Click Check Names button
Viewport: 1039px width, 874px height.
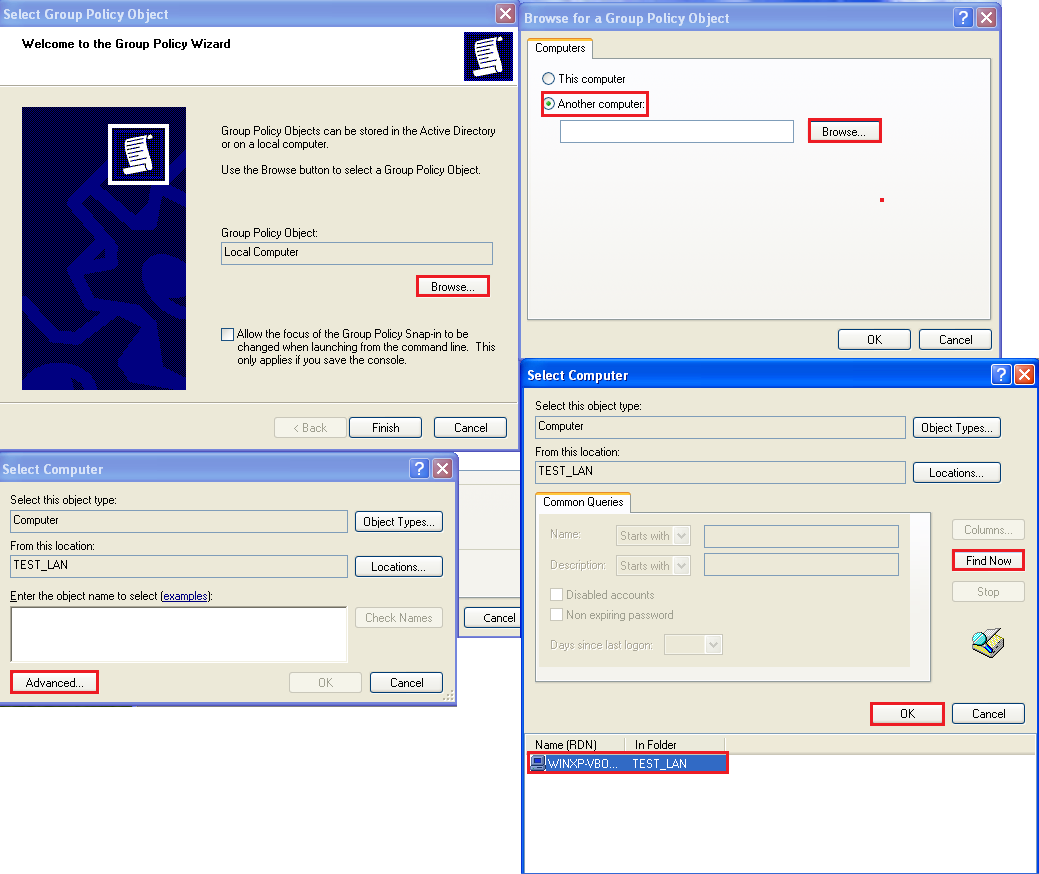[x=399, y=618]
